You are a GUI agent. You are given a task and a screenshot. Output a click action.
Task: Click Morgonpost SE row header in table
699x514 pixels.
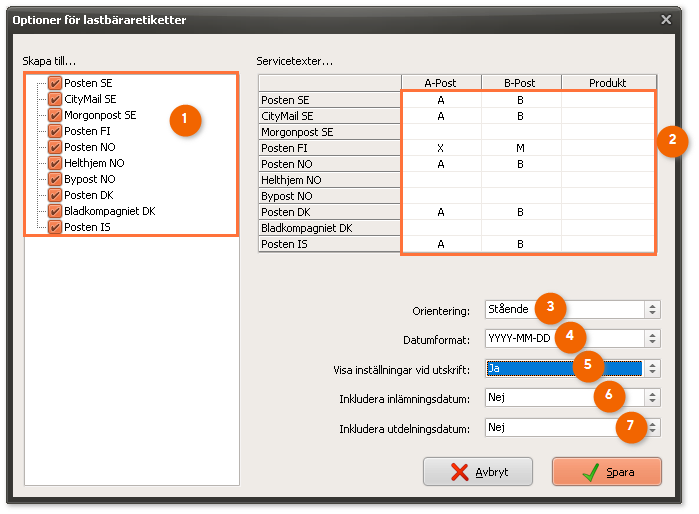tap(329, 132)
